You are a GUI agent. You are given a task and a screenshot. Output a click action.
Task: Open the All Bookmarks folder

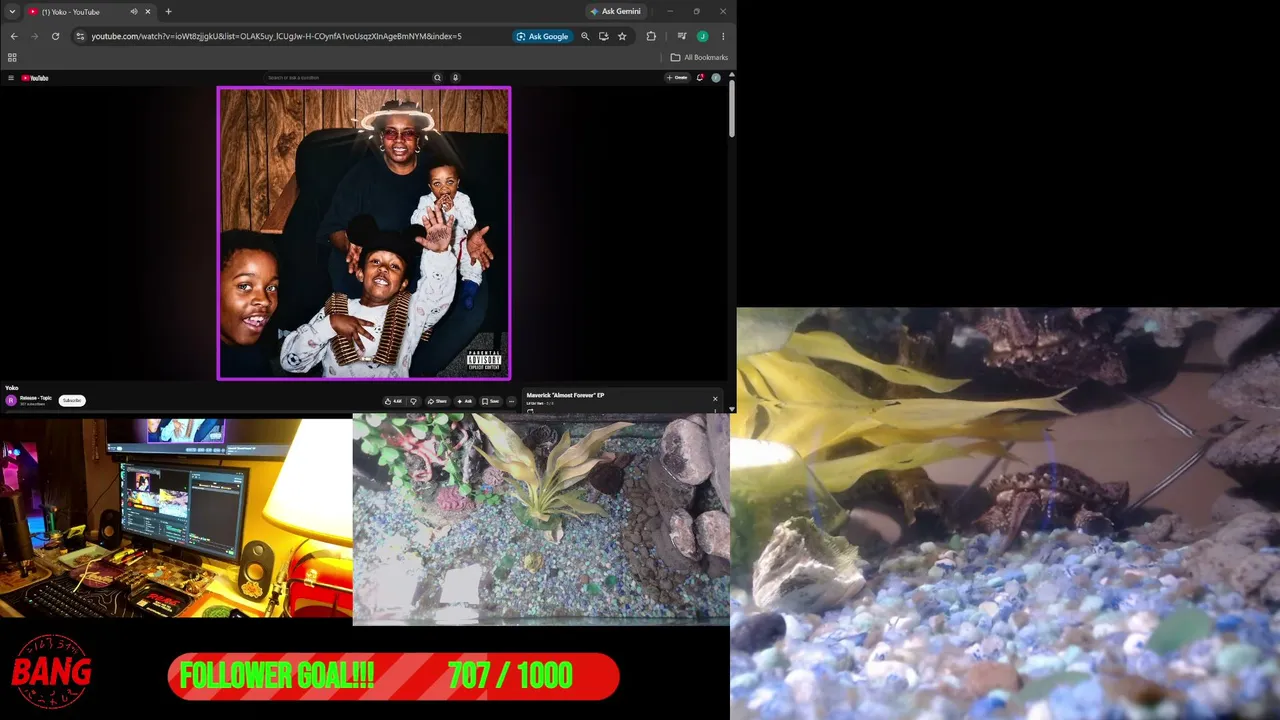pos(699,57)
